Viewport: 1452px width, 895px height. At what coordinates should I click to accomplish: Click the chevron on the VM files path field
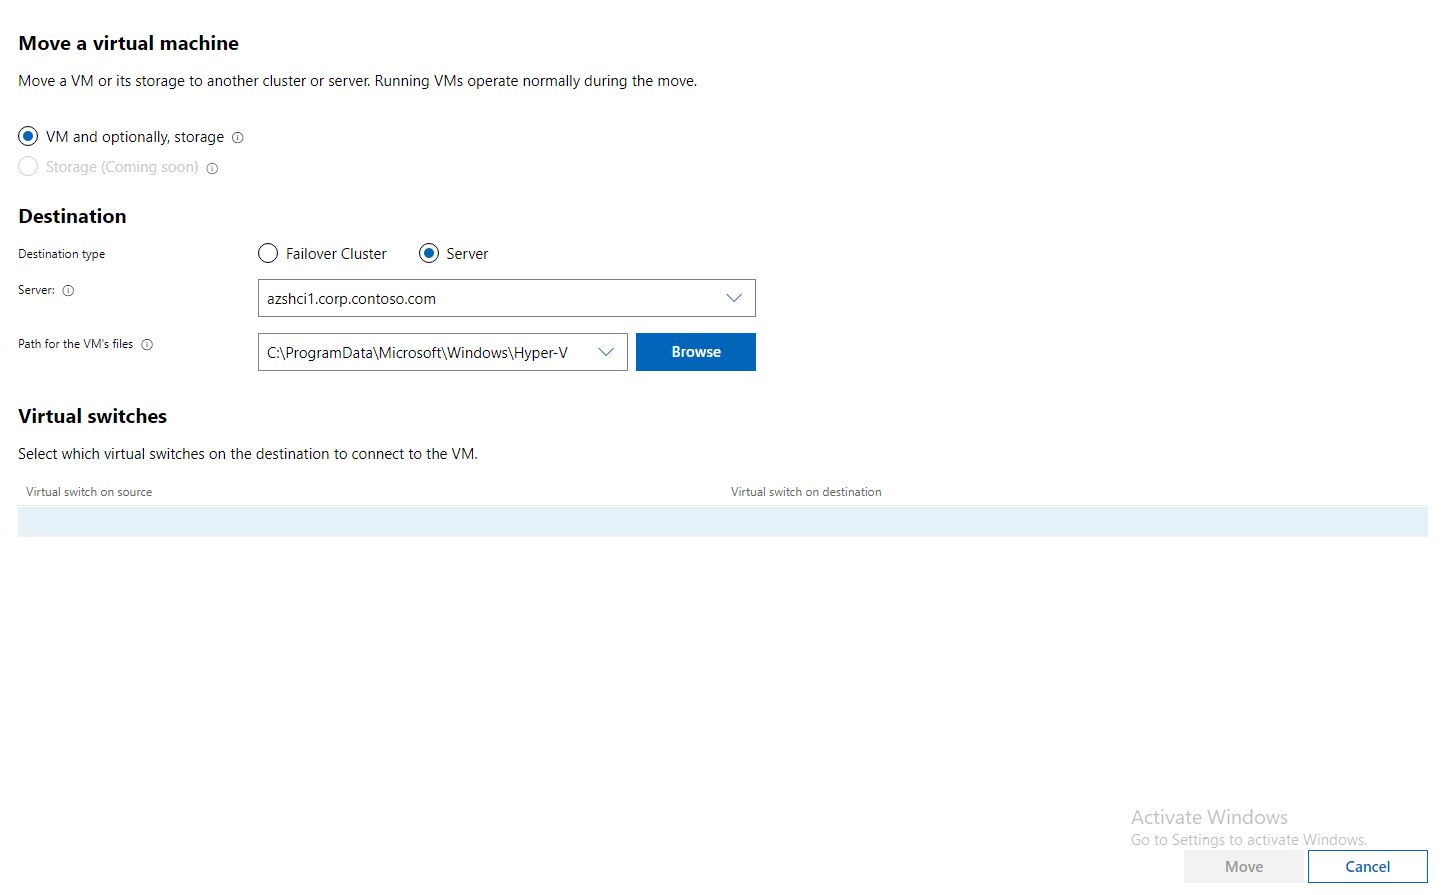click(x=605, y=352)
